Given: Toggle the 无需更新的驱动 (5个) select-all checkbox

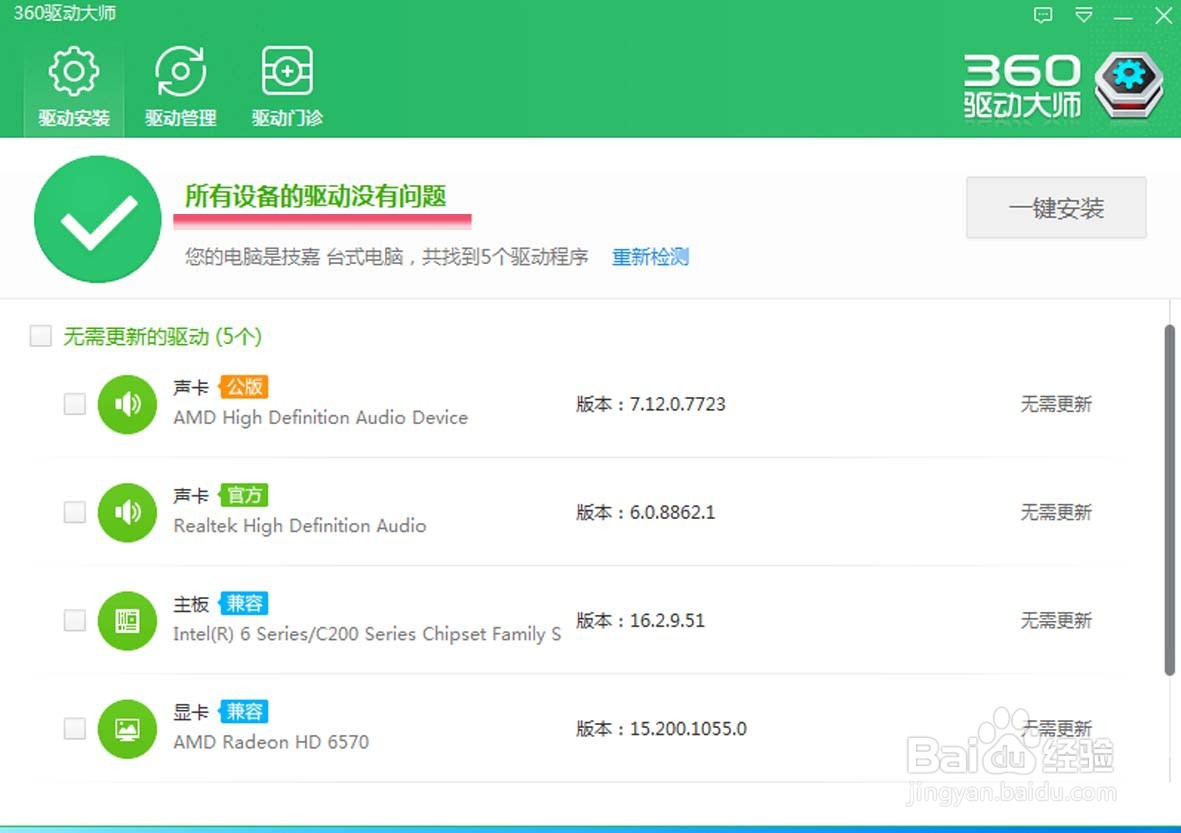Looking at the screenshot, I should point(41,336).
